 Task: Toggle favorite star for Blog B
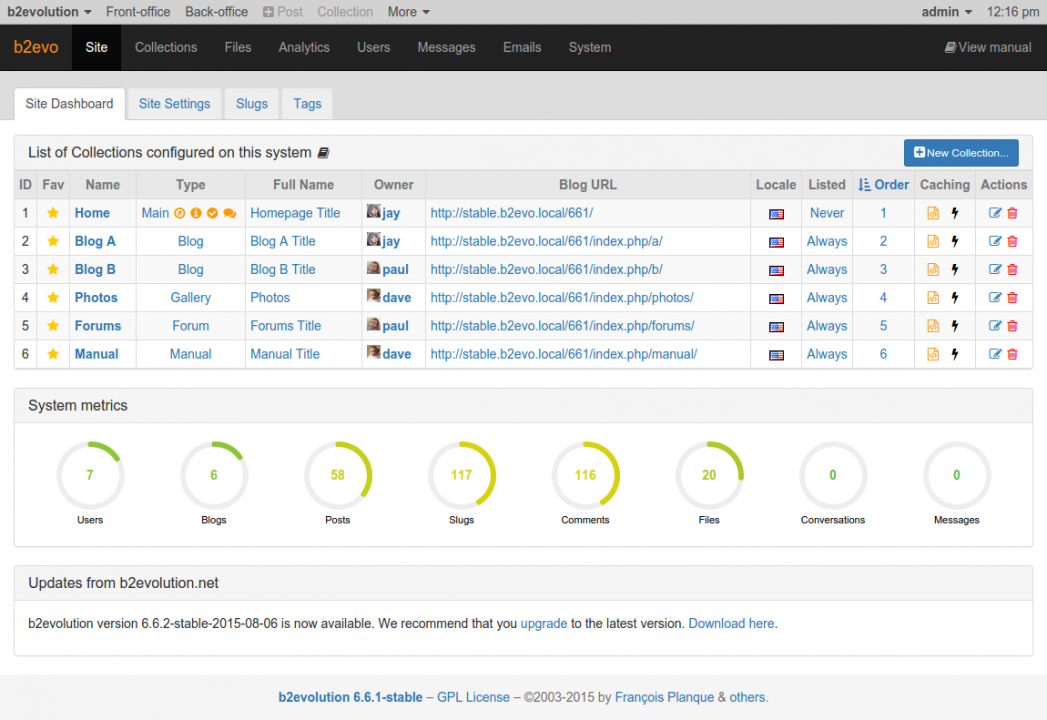tap(53, 269)
